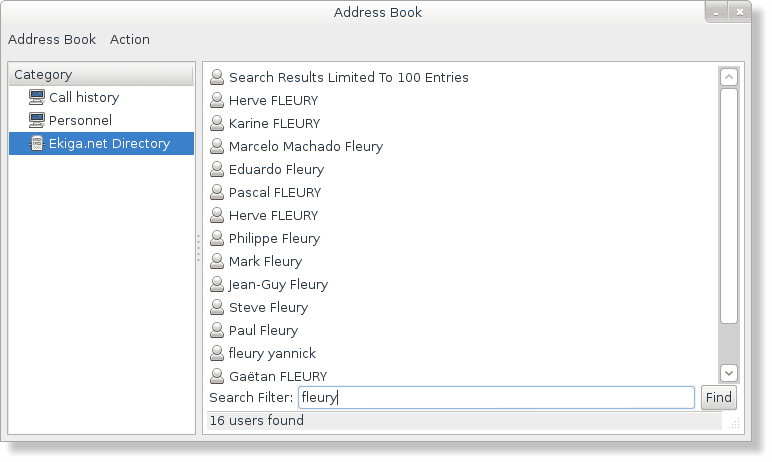Click the scrollbar up arrow
Image resolution: width=772 pixels, height=462 pixels.
(729, 77)
